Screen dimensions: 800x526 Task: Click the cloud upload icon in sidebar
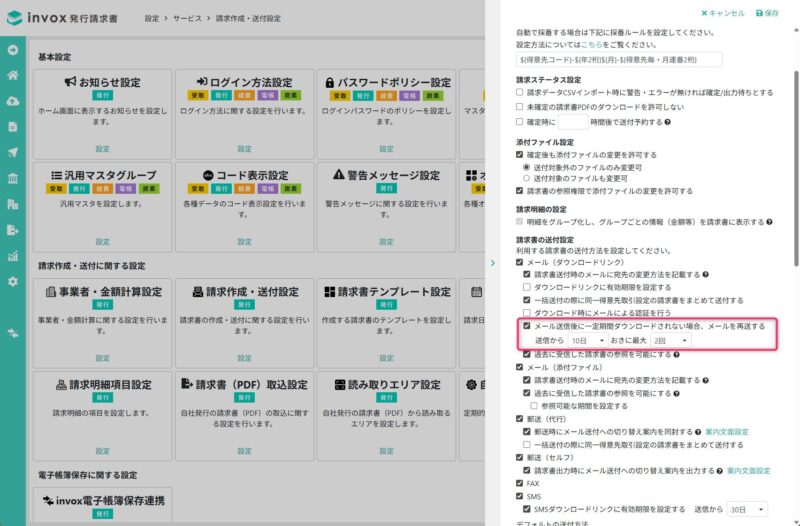click(13, 101)
